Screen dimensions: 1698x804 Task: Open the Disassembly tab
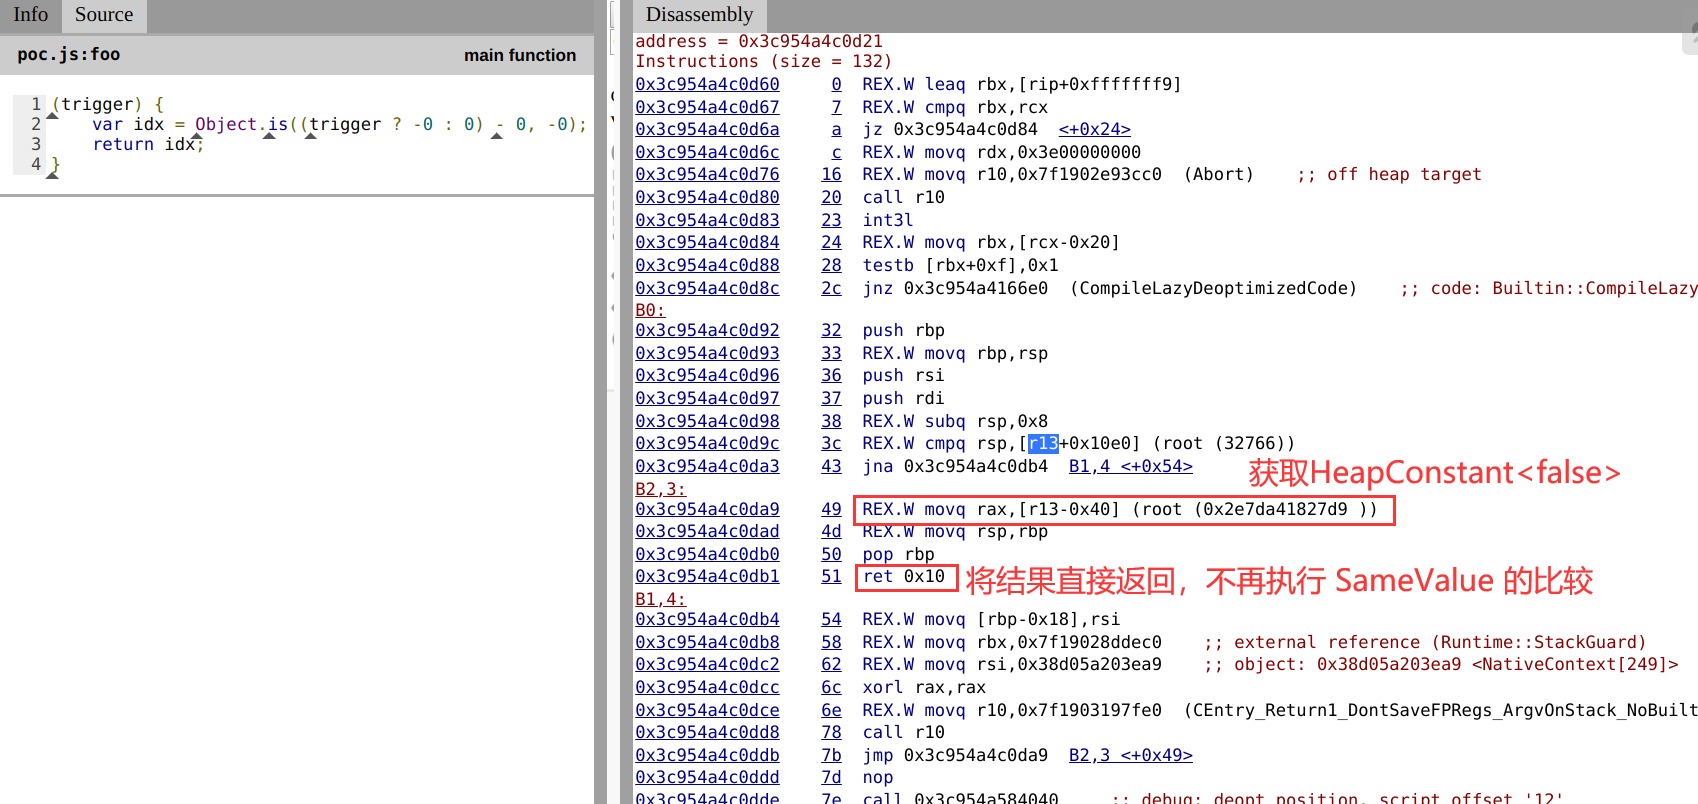pos(699,15)
